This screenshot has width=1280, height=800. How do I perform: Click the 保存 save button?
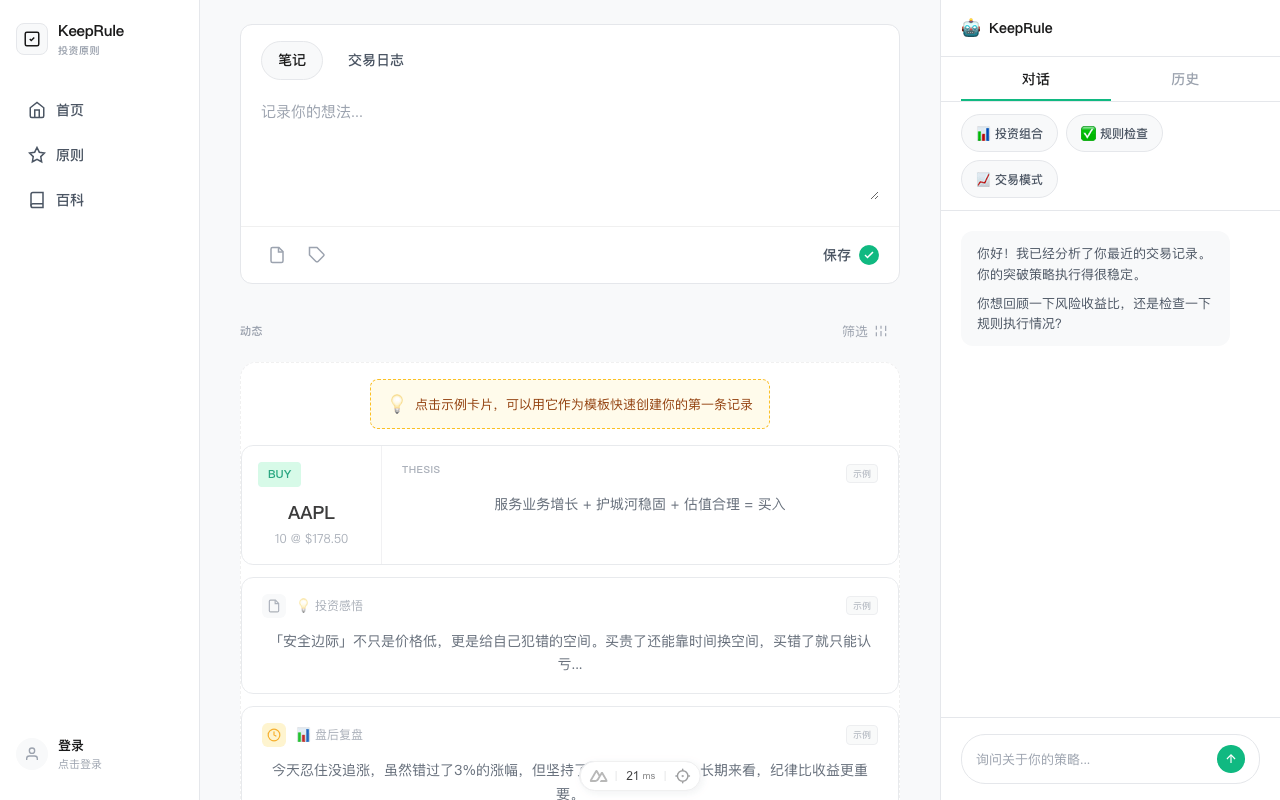(837, 255)
